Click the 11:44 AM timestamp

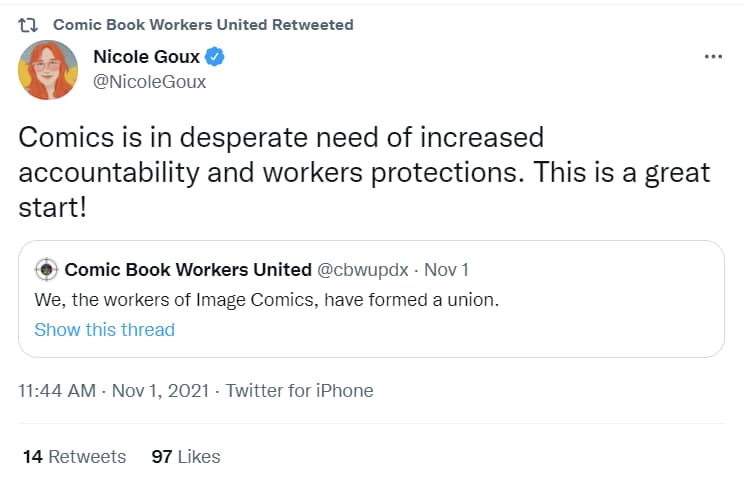pos(57,391)
